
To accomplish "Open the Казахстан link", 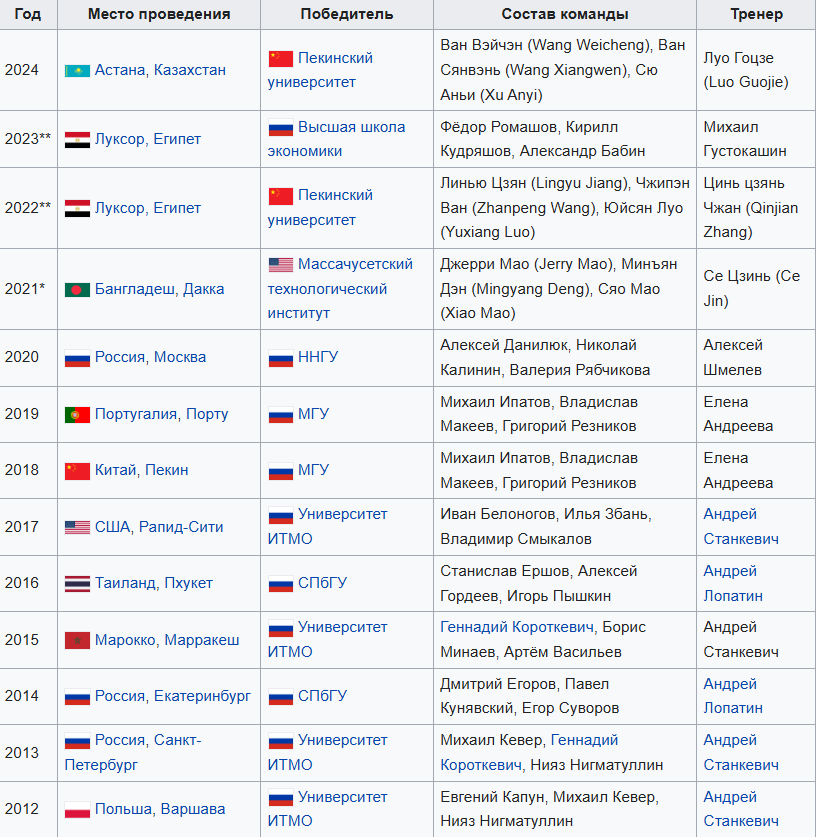I will tap(190, 70).
